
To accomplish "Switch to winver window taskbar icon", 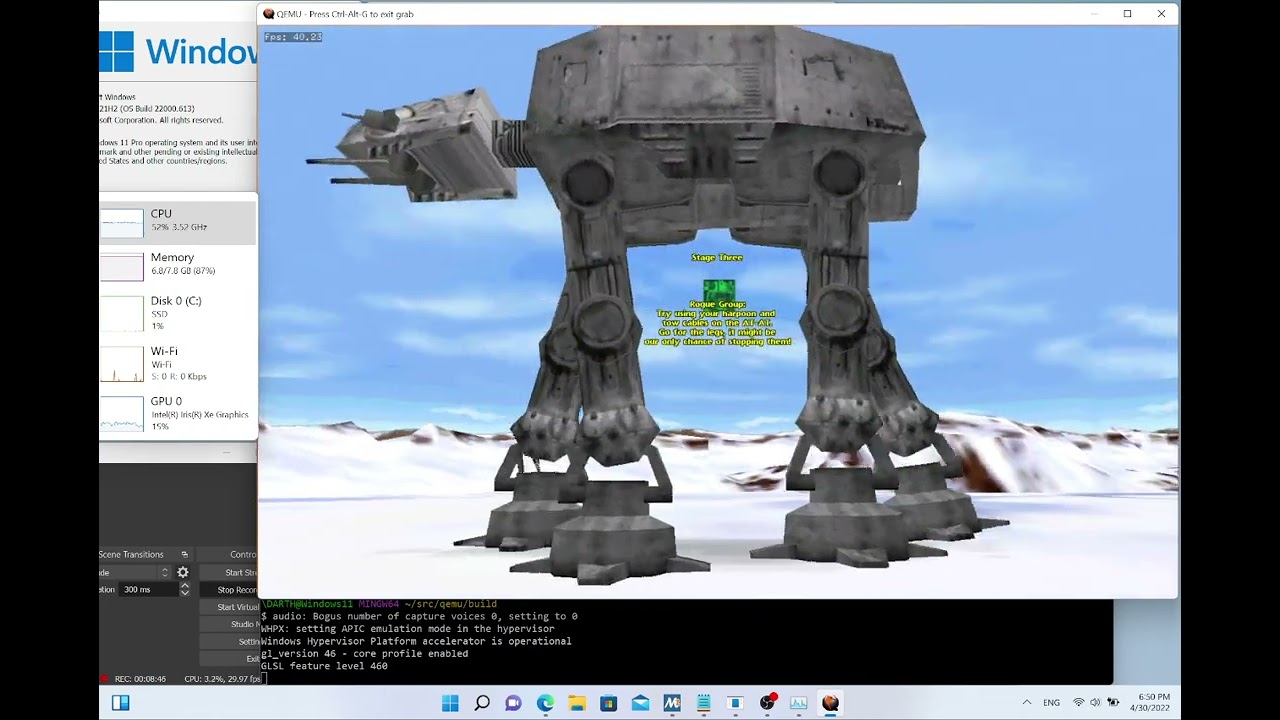I will pos(735,703).
